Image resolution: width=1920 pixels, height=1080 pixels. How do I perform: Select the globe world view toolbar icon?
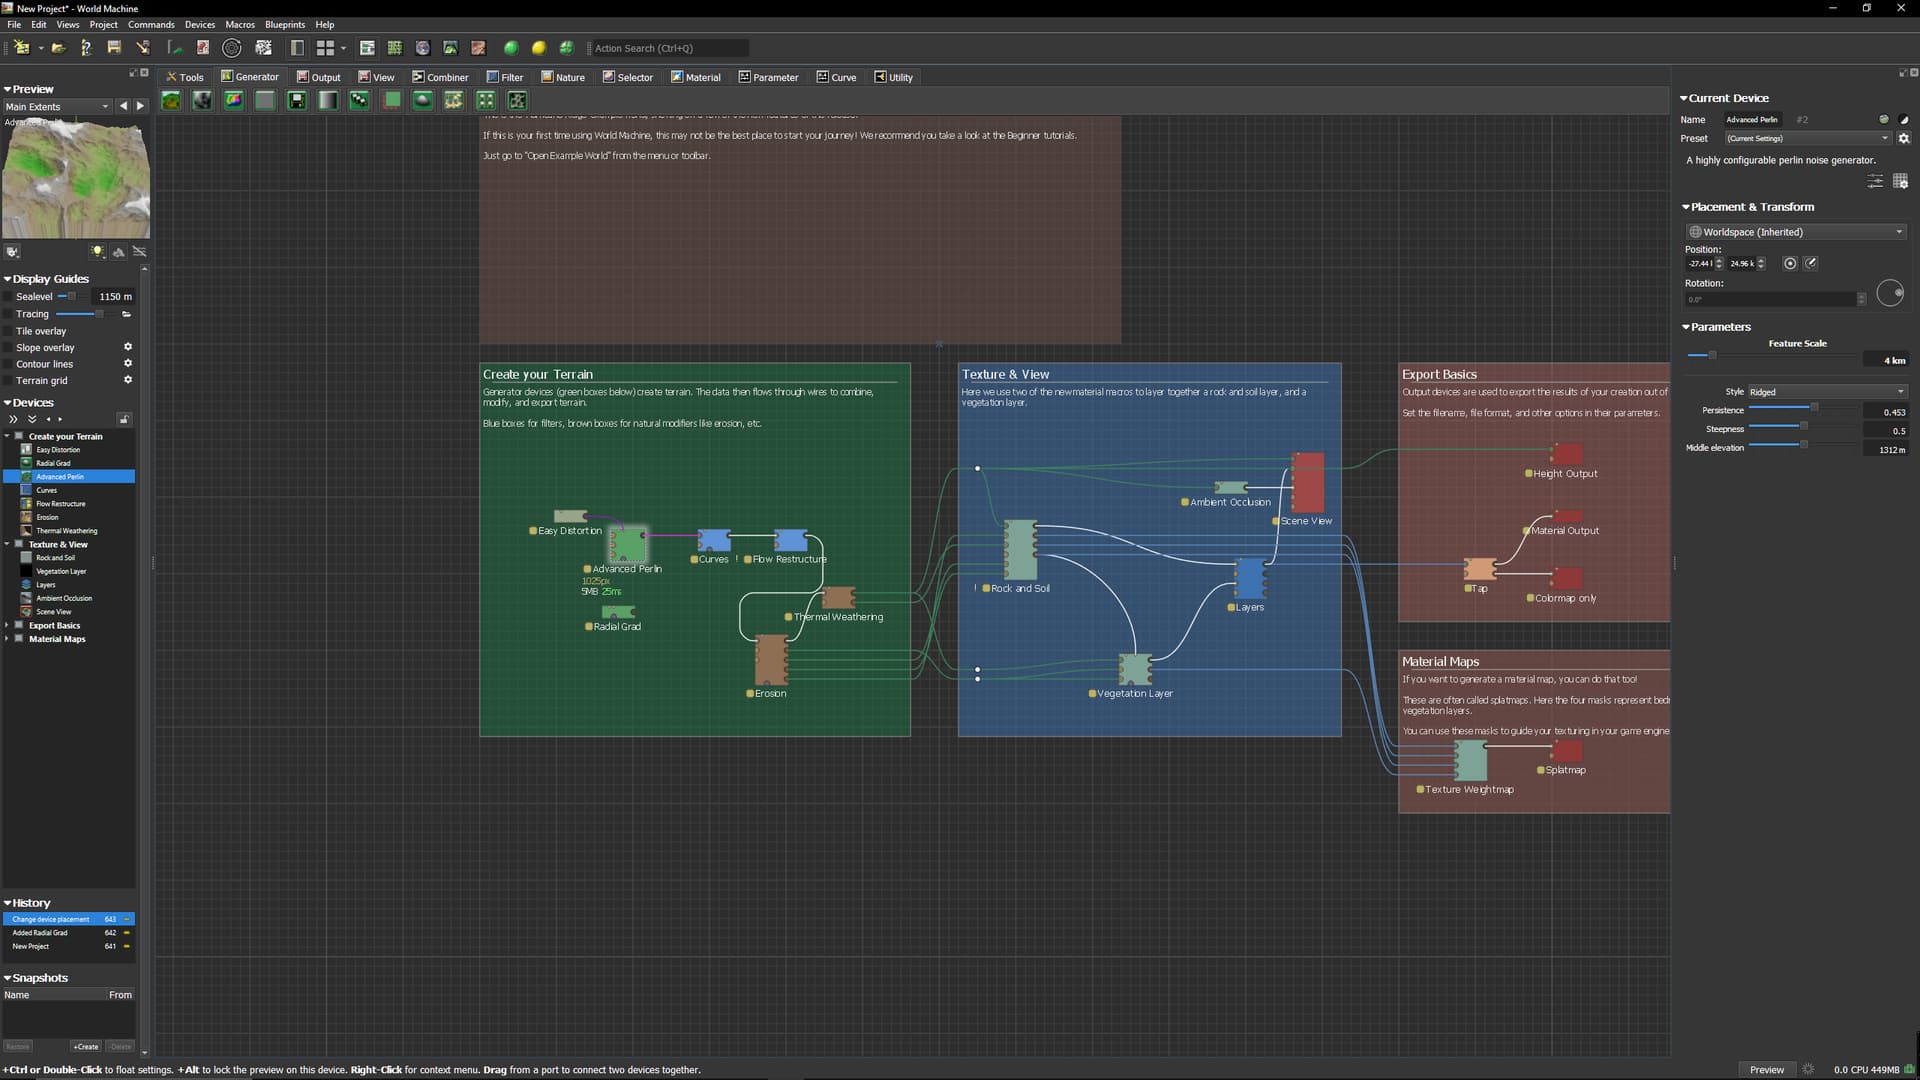(x=422, y=48)
